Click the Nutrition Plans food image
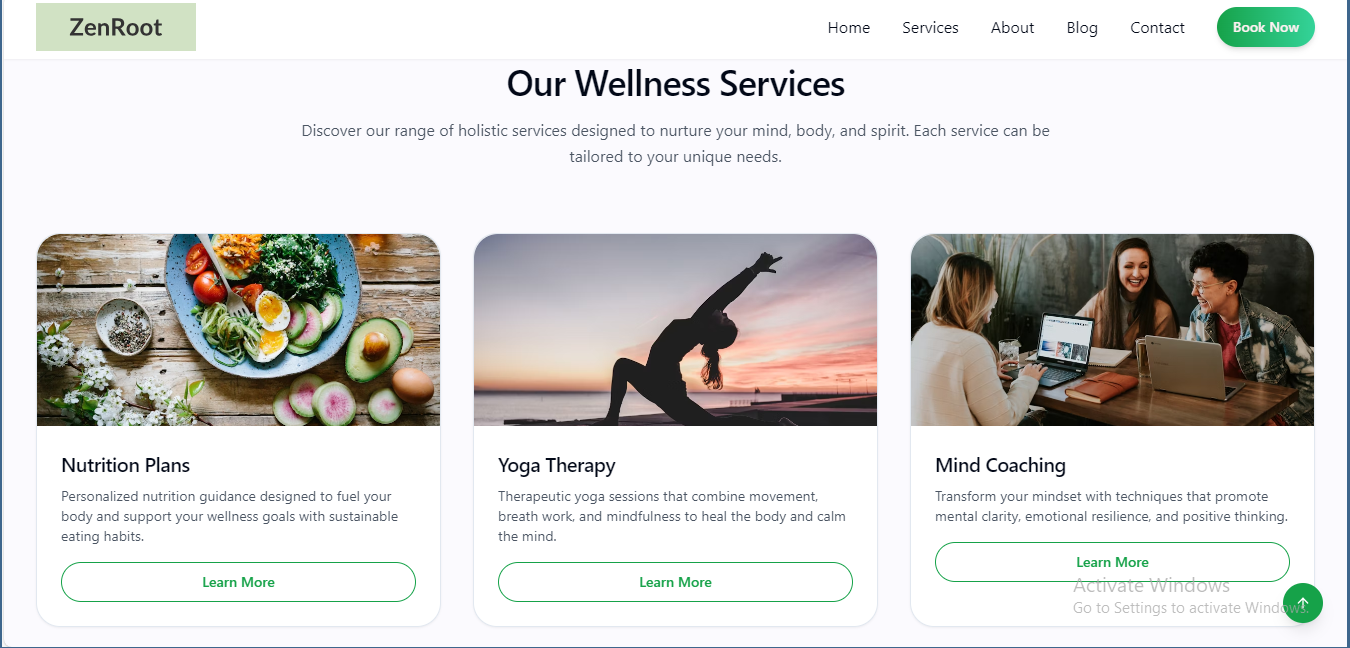 (x=238, y=330)
